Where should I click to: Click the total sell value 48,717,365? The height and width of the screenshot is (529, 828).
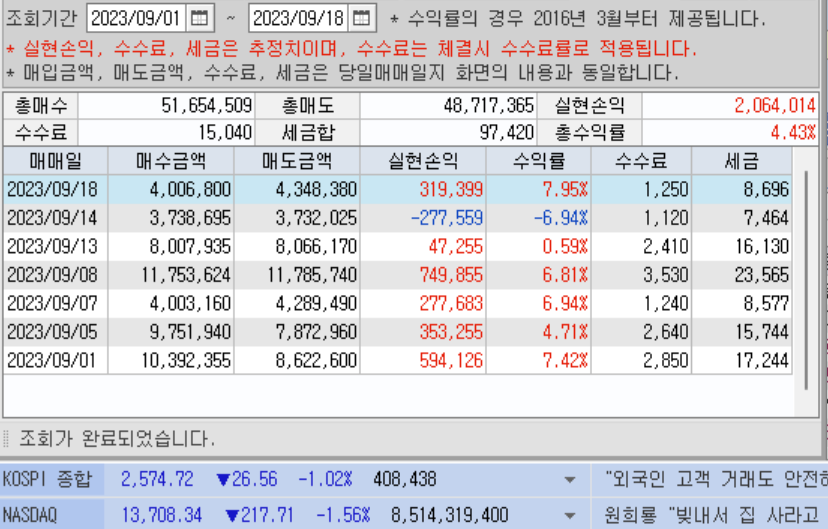(x=488, y=106)
